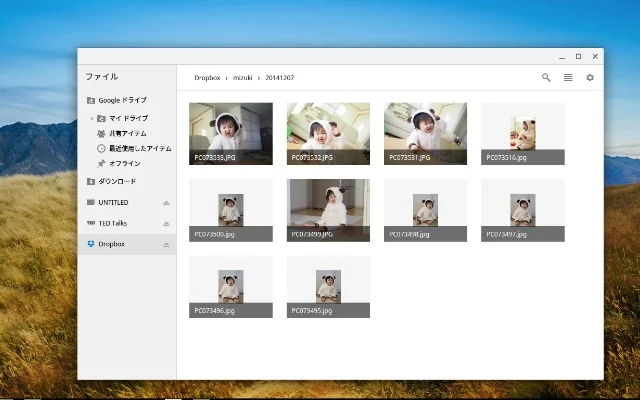
Task: Open the ダウンロード folder in the sidebar
Action: (116, 181)
